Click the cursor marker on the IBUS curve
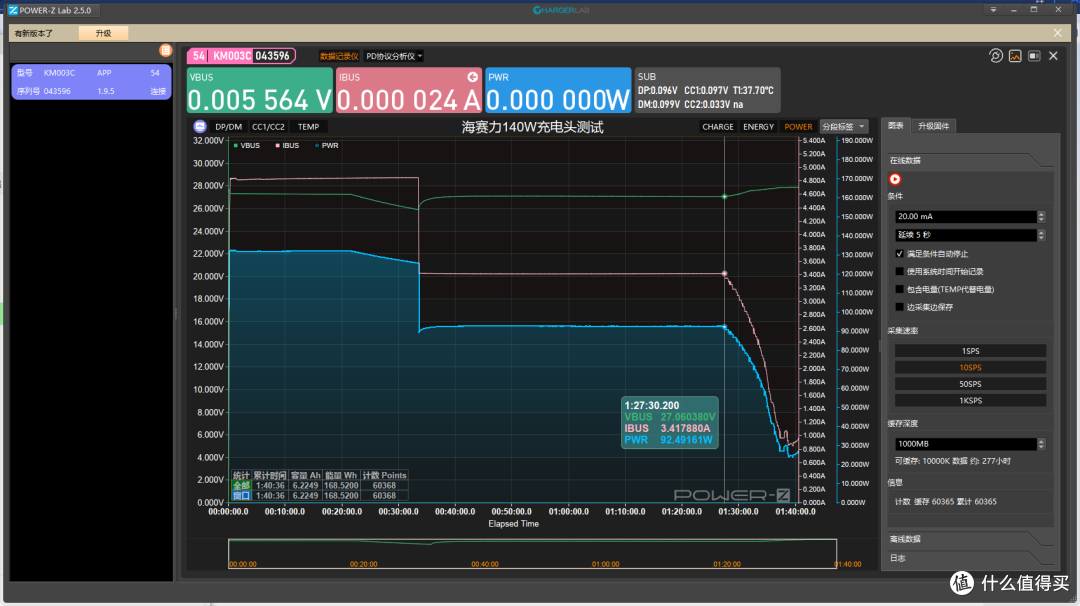This screenshot has width=1080, height=606. coord(725,274)
